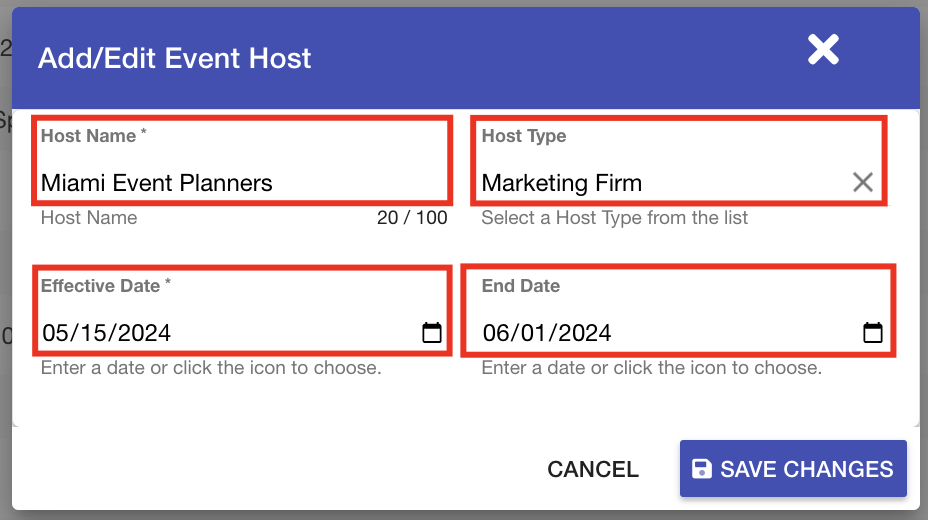The height and width of the screenshot is (520, 928).
Task: Click the 'Select a Host Type from the list' hint
Action: coord(614,218)
